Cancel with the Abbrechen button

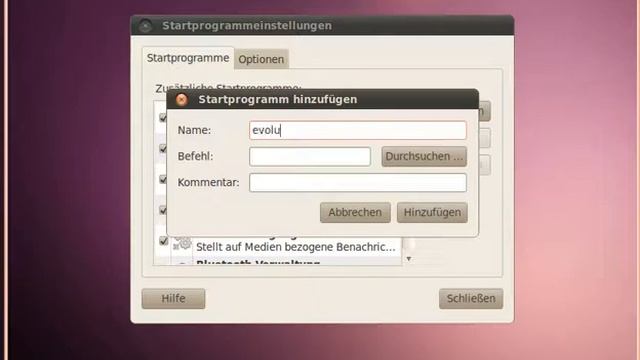(355, 212)
